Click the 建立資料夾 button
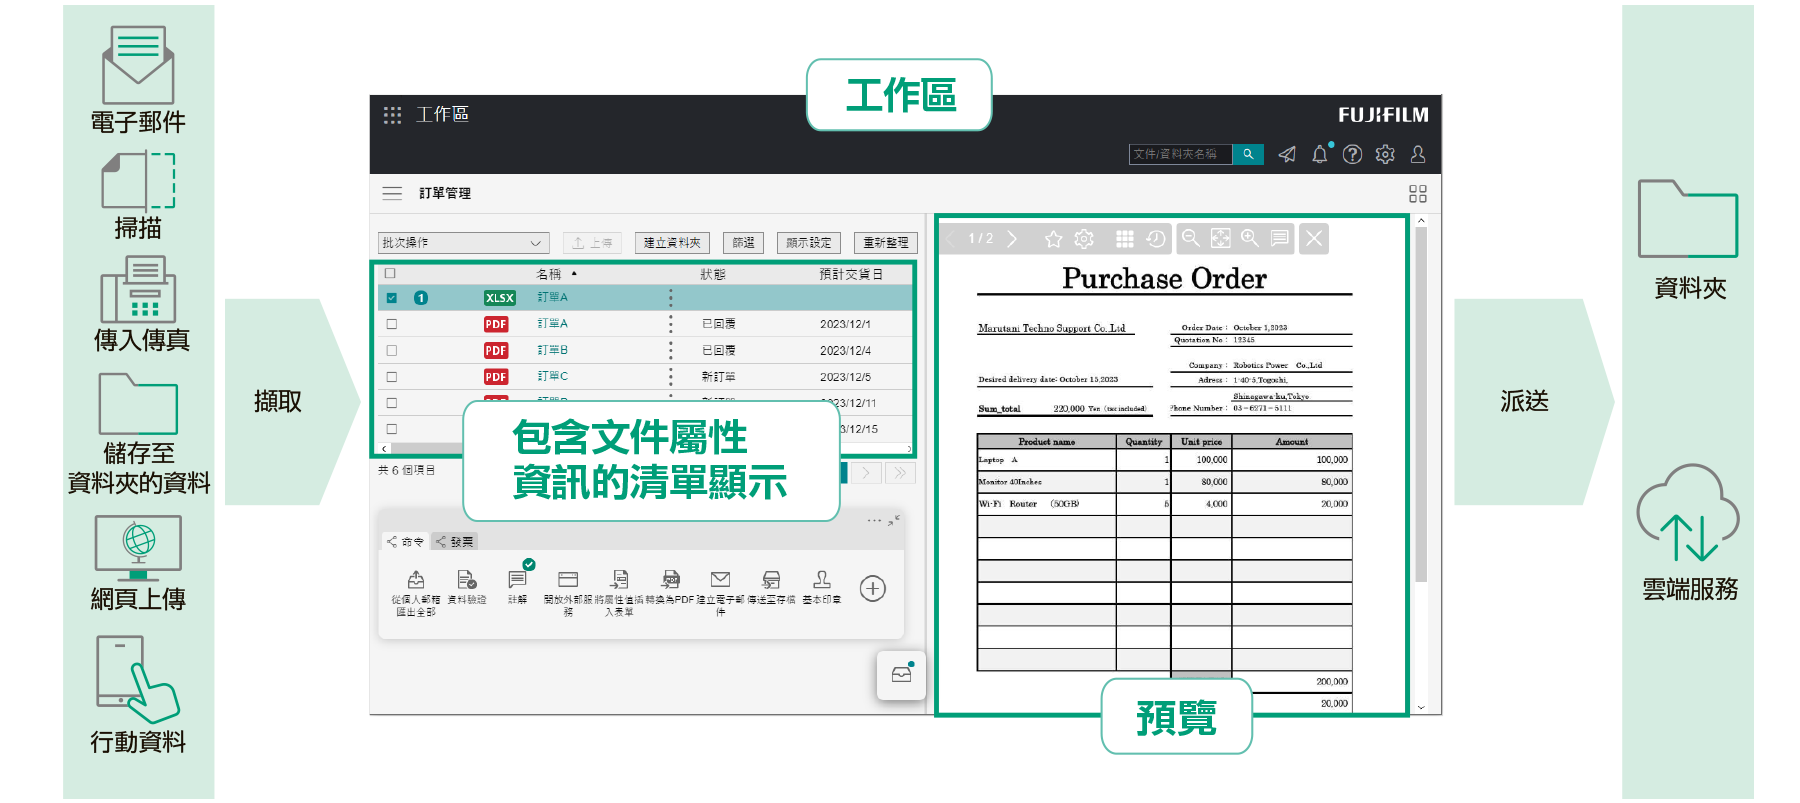1800x803 pixels. pos(672,243)
